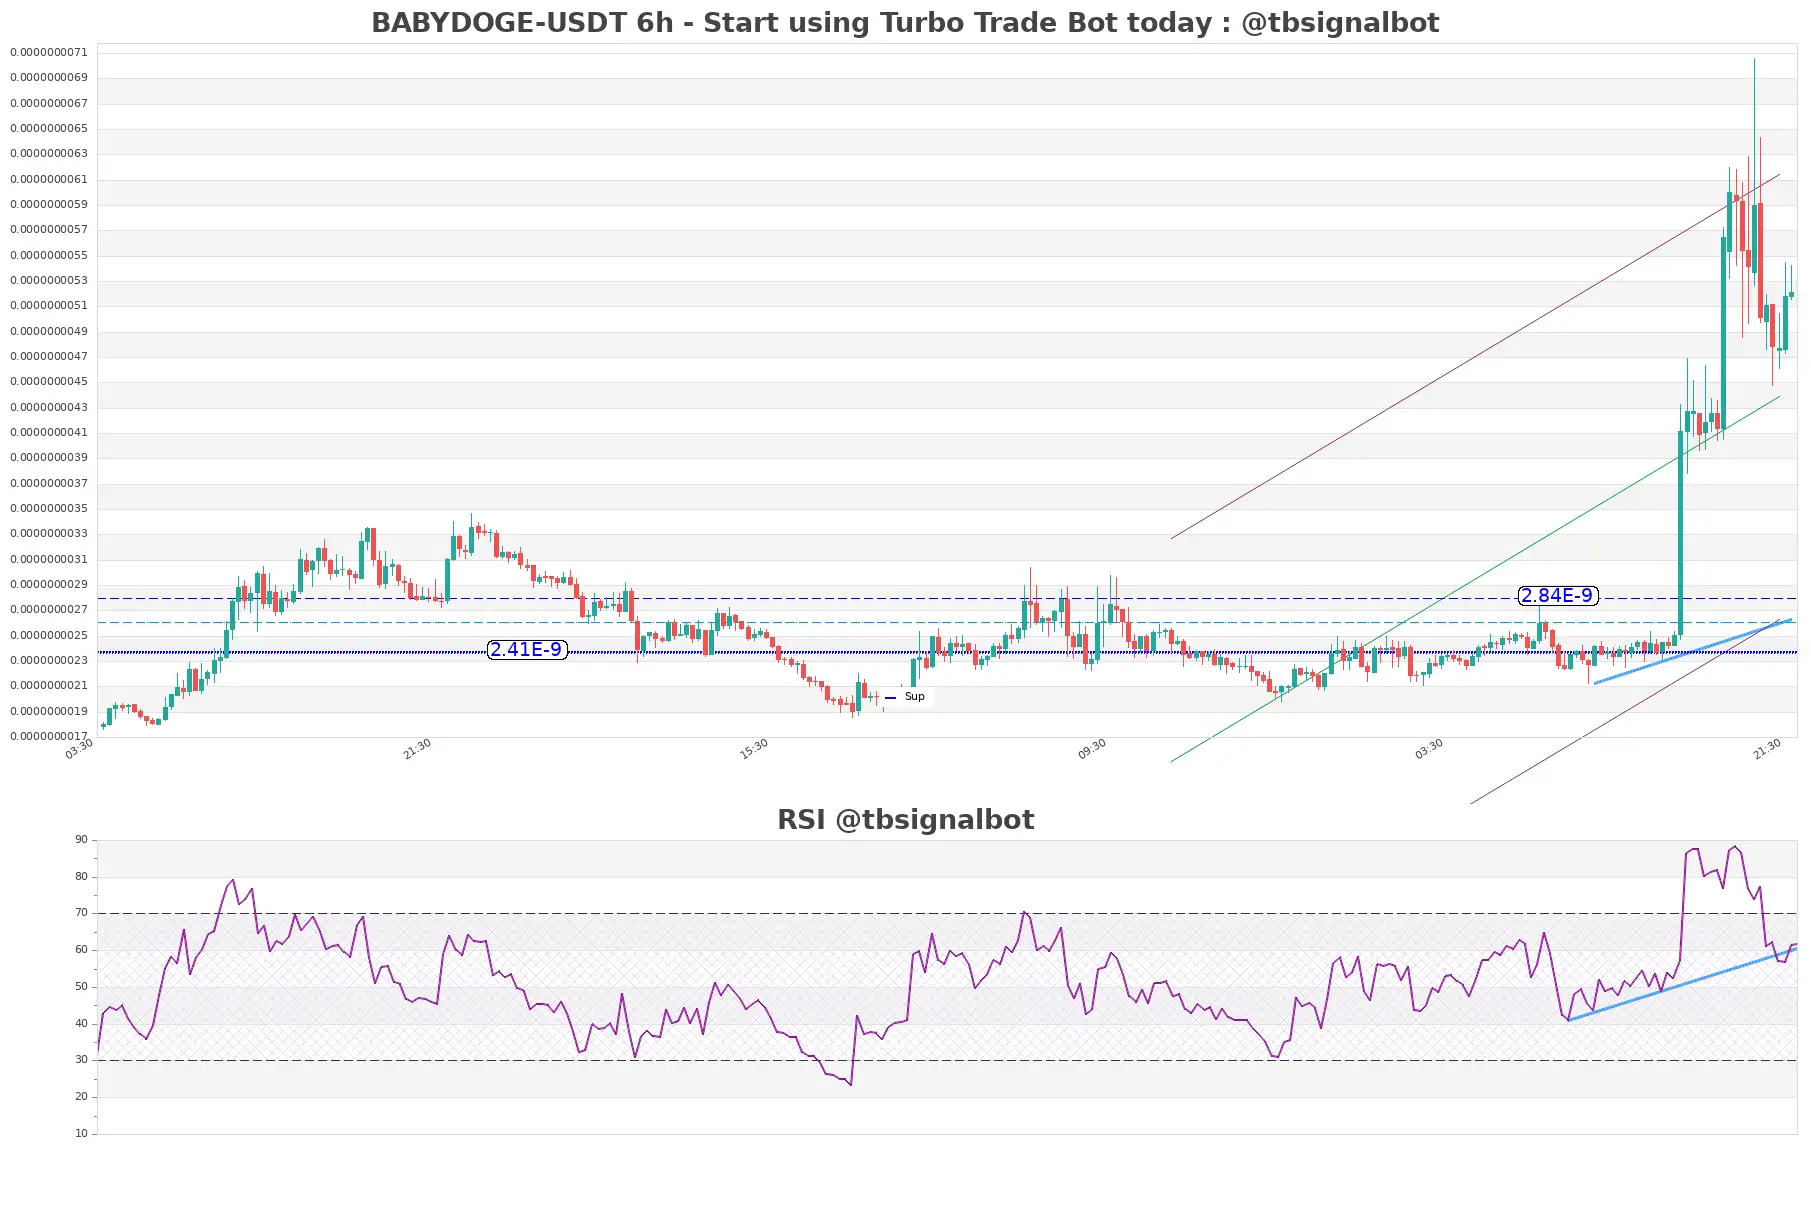The width and height of the screenshot is (1811, 1208).
Task: Click the 15:30 time axis label
Action: tap(754, 749)
